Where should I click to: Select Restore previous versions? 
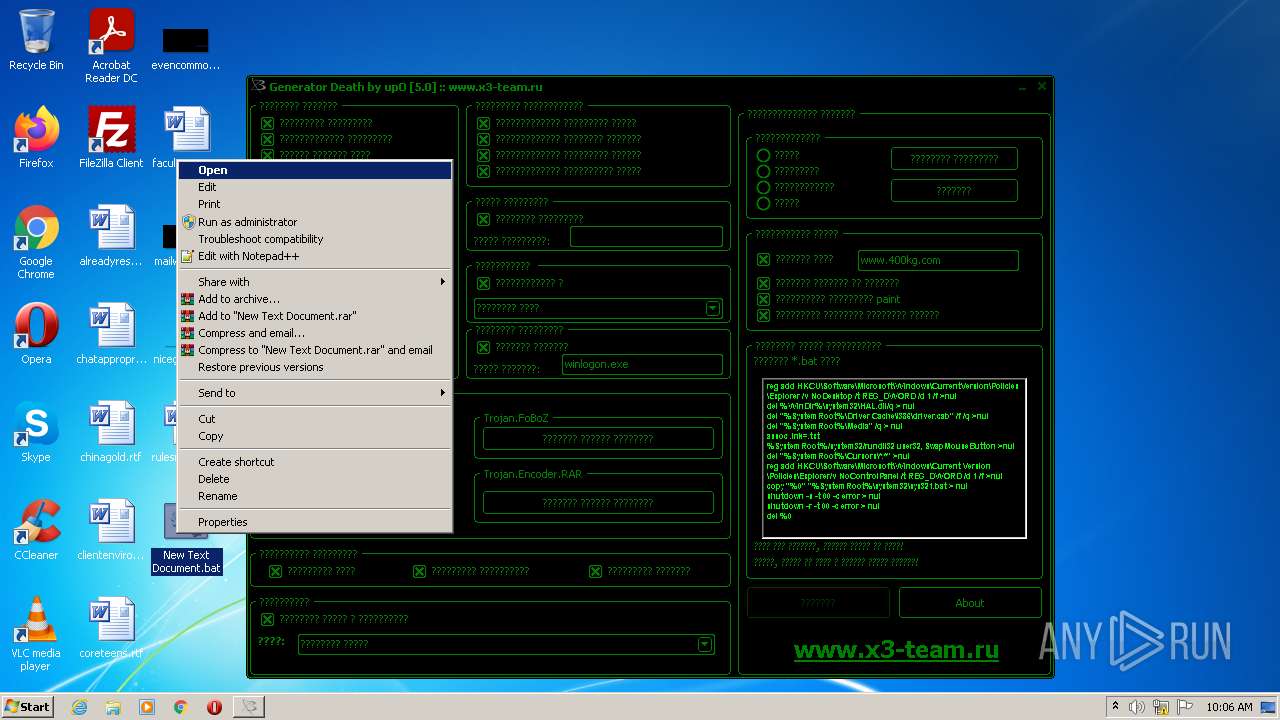point(315,367)
